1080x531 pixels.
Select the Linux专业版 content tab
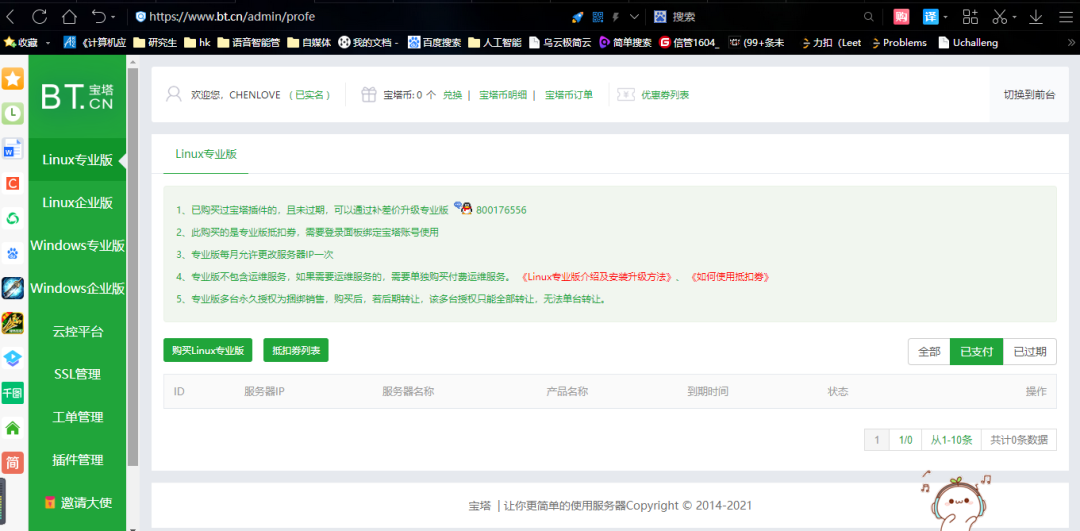(x=206, y=154)
